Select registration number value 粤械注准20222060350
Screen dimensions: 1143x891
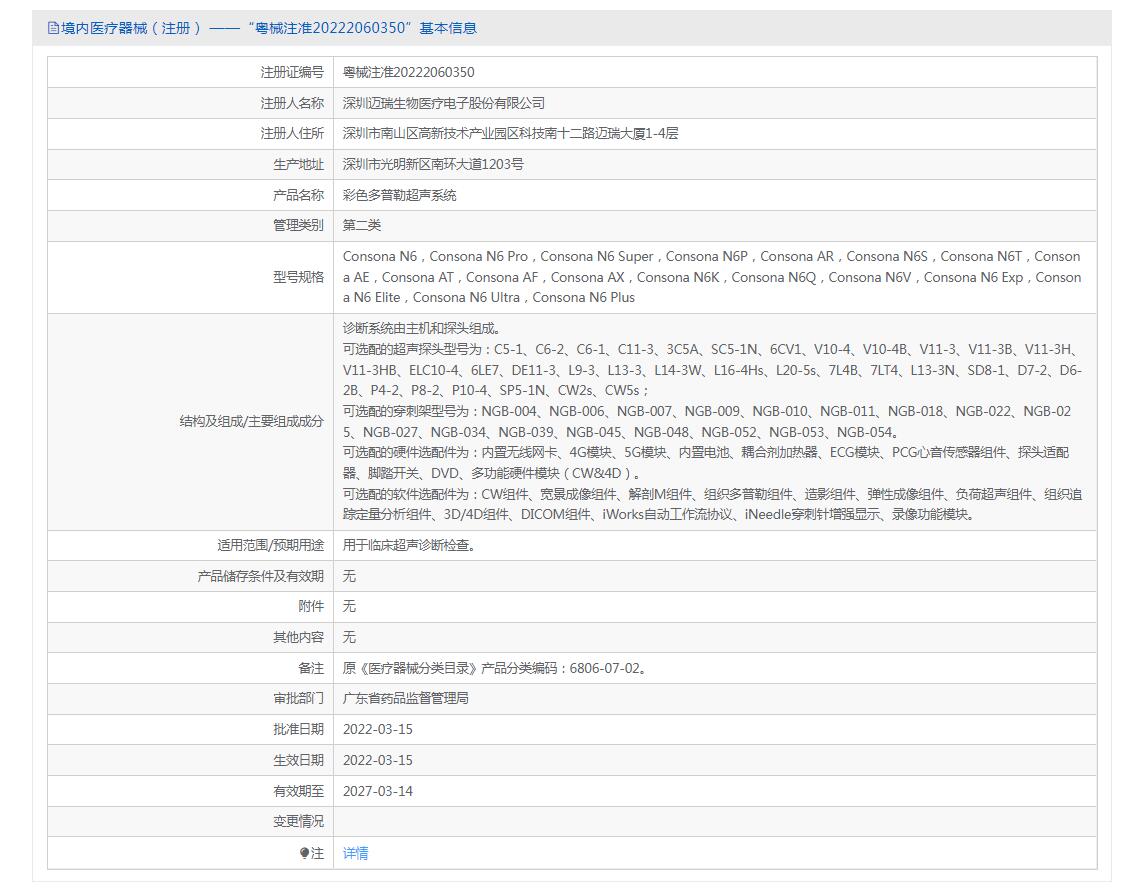coord(408,72)
